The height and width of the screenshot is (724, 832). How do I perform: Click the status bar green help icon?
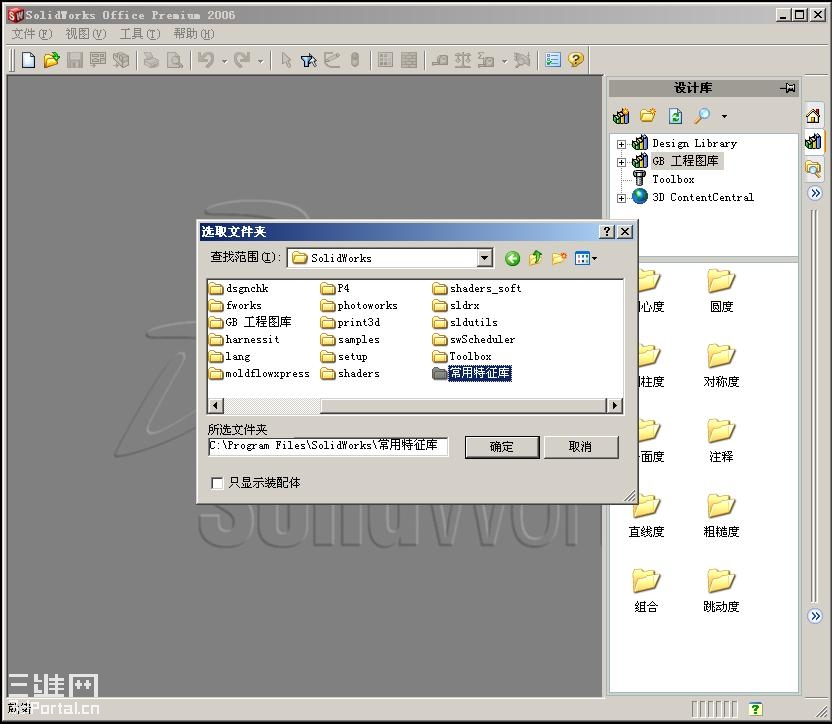pos(756,709)
